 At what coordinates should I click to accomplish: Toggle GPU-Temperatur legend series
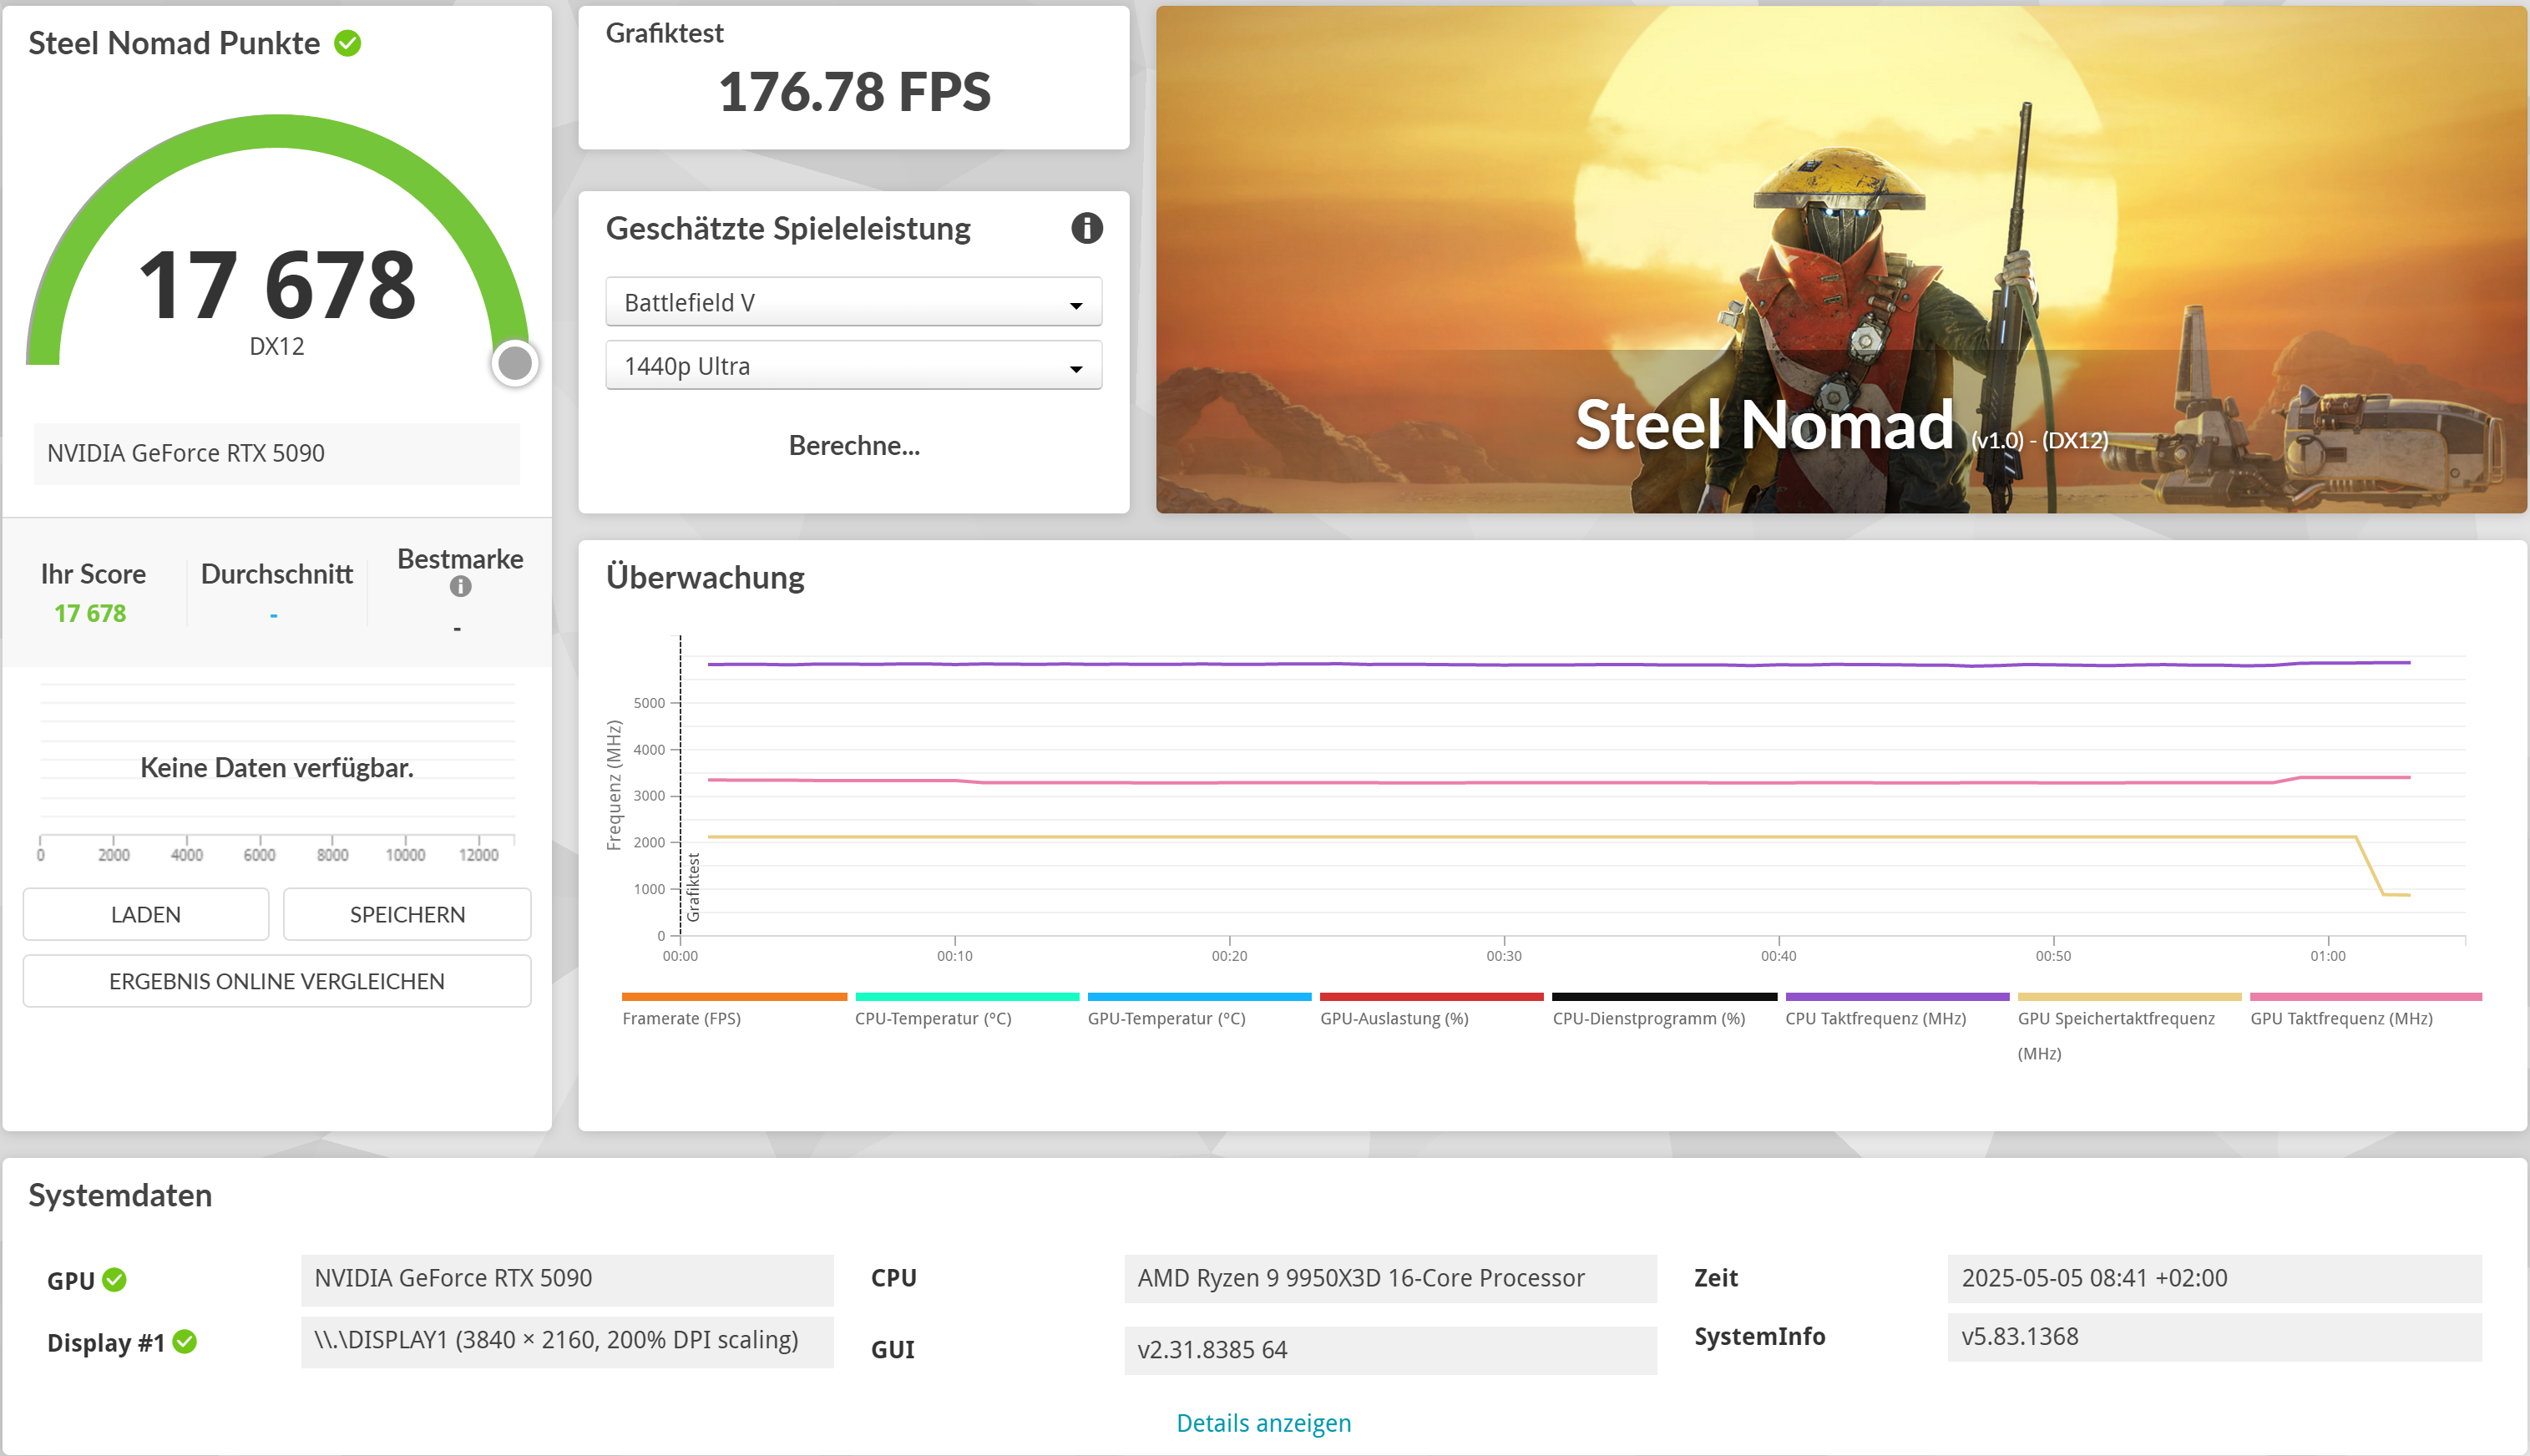[x=1166, y=1018]
